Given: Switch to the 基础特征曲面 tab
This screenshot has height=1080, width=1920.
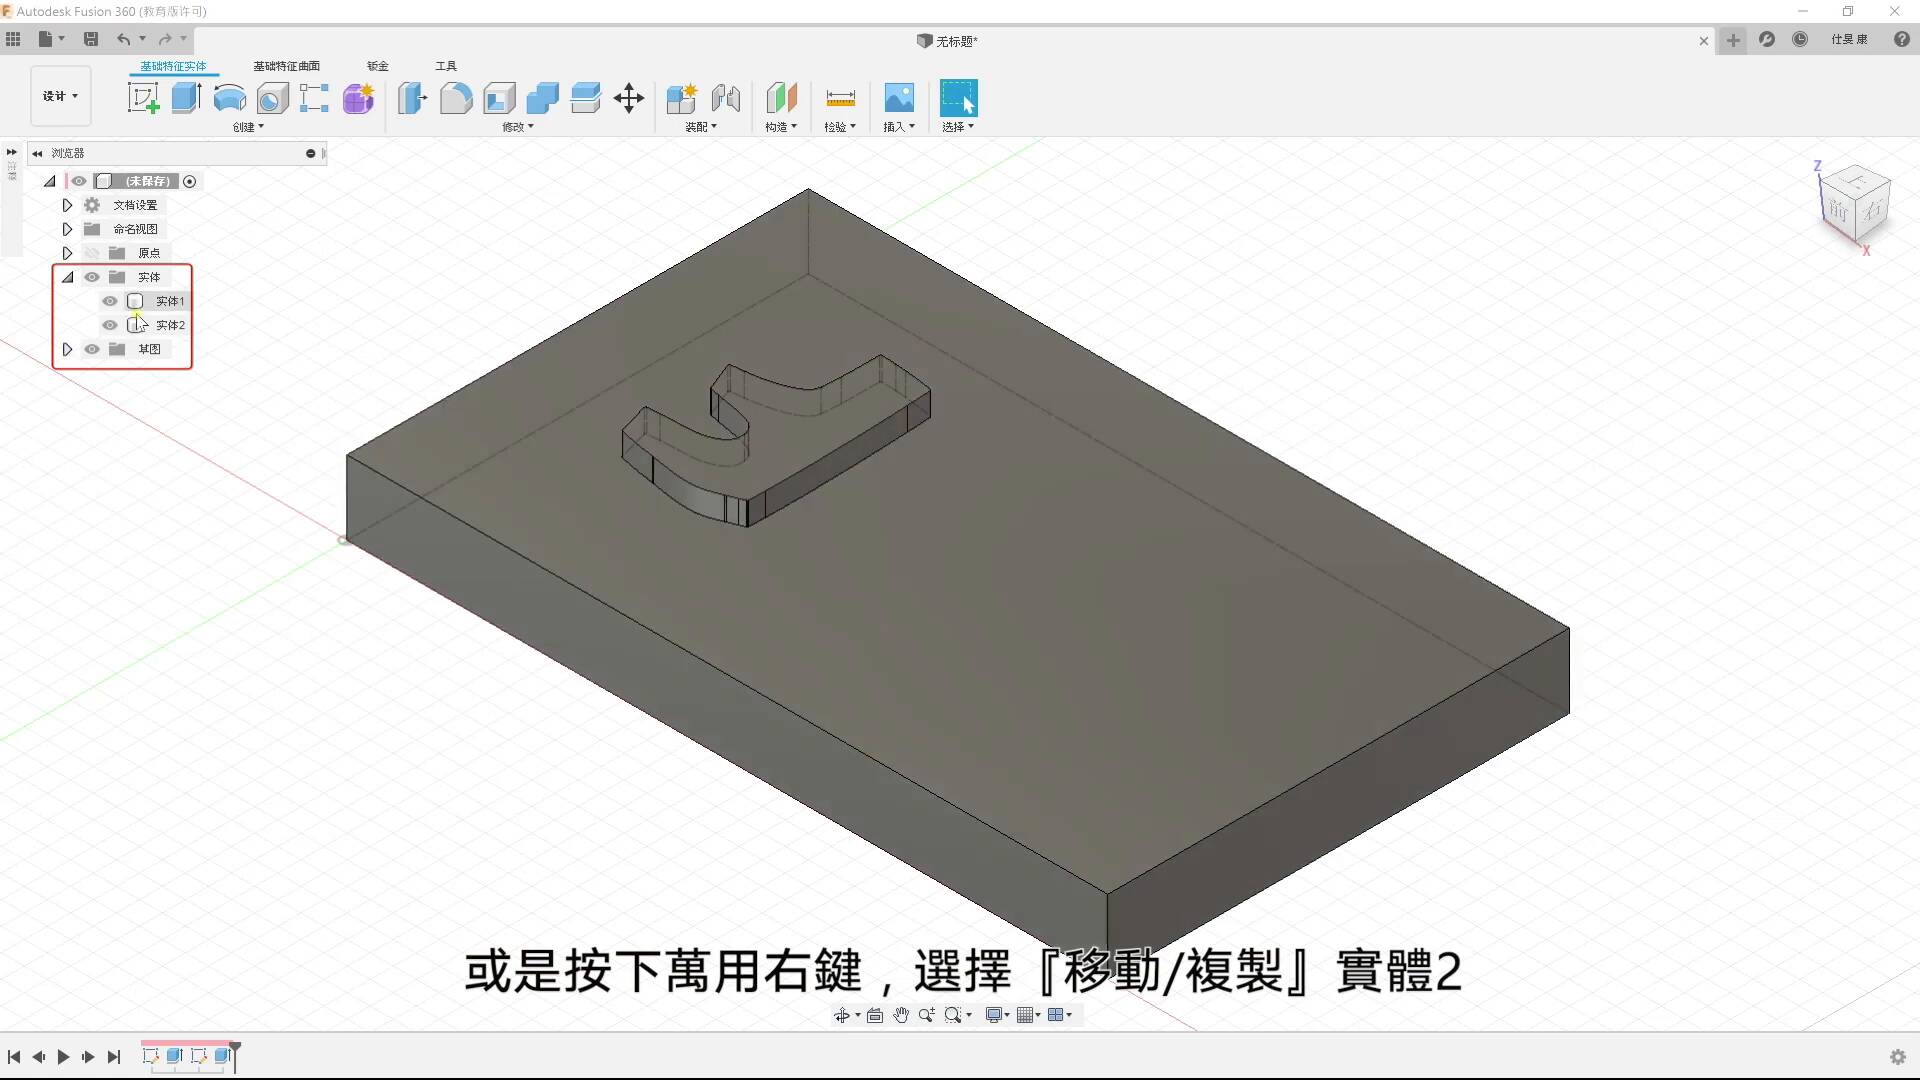Looking at the screenshot, I should (286, 66).
